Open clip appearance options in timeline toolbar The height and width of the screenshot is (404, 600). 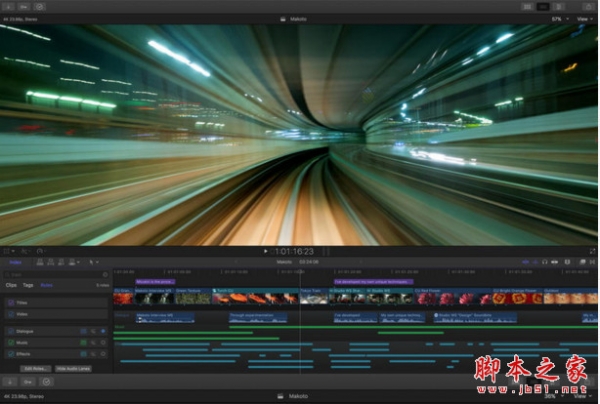click(x=567, y=262)
